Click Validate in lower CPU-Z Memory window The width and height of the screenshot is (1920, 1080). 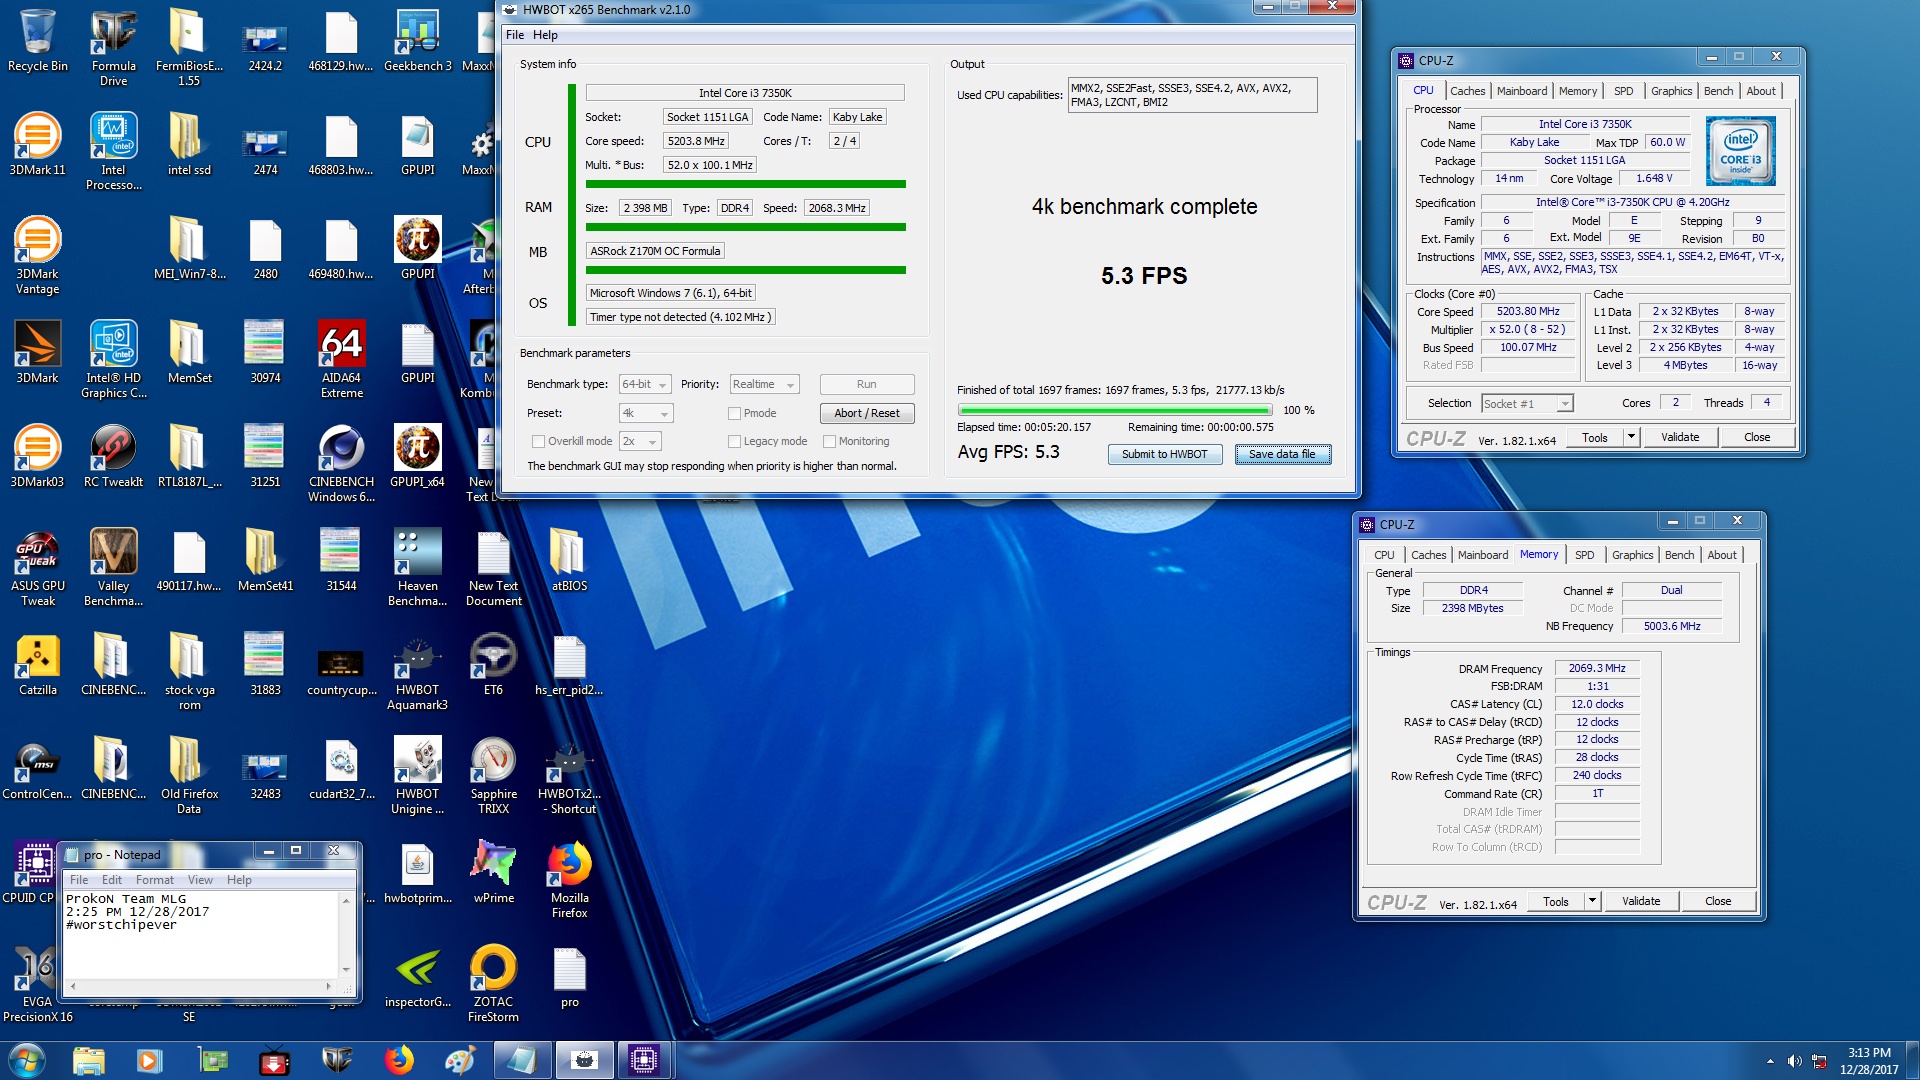(1641, 901)
